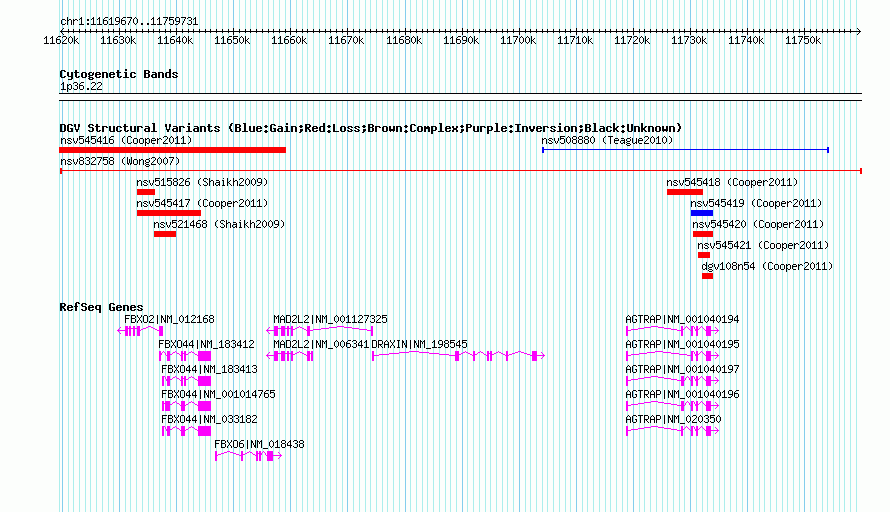Select the AGTRAP NM_001040194 gene glyph
The height and width of the screenshot is (512, 890).
click(673, 331)
